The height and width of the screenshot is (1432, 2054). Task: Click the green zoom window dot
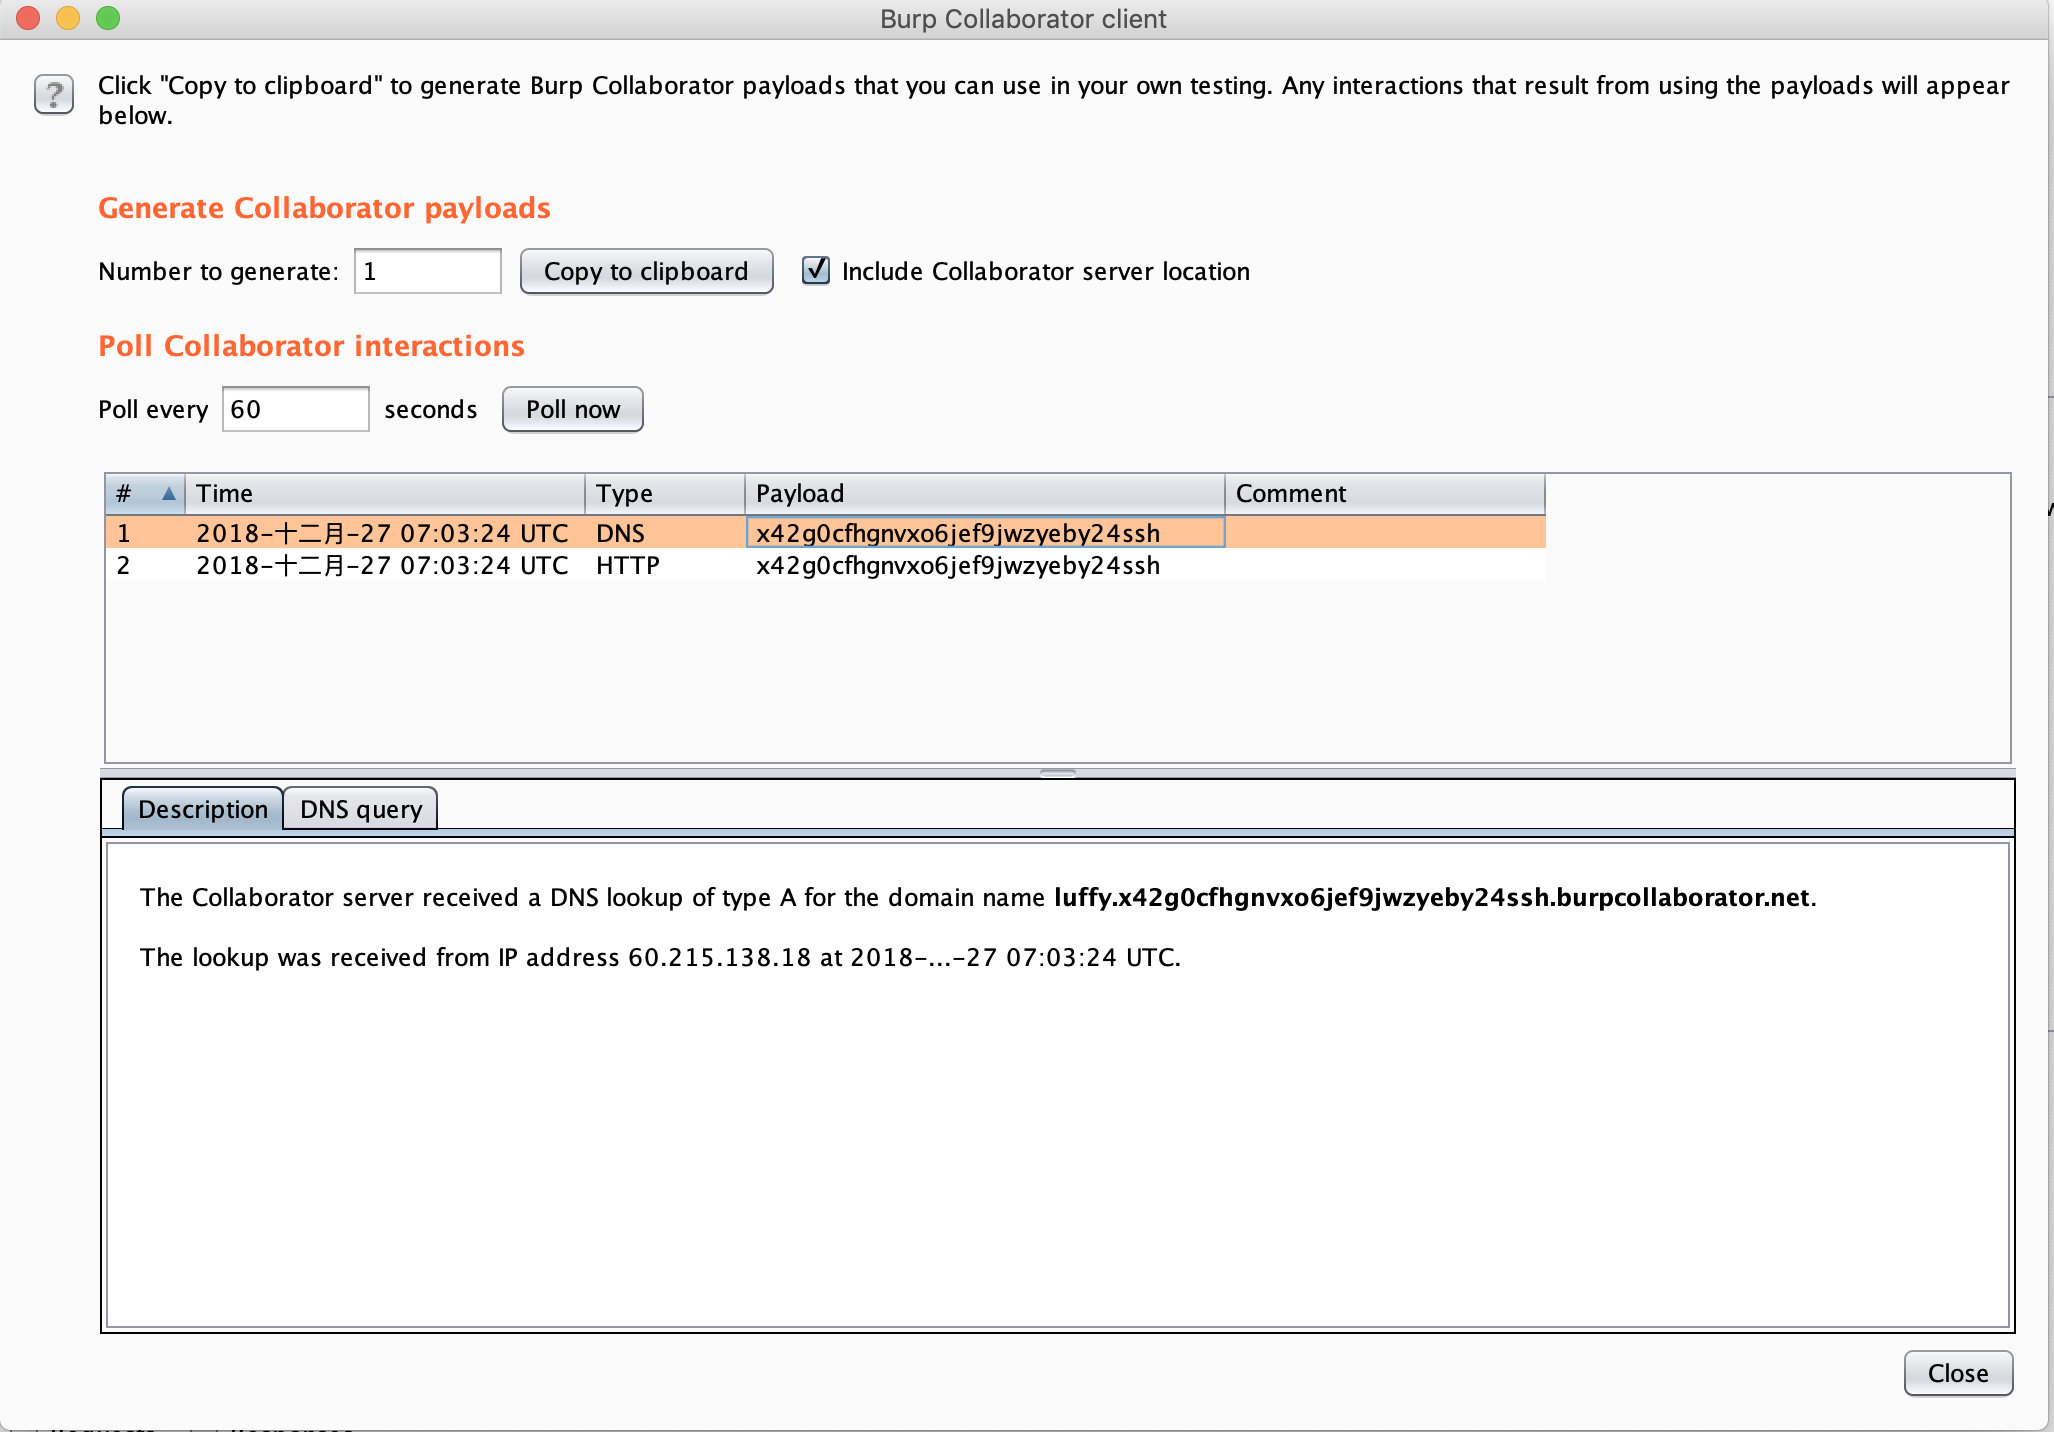108,18
